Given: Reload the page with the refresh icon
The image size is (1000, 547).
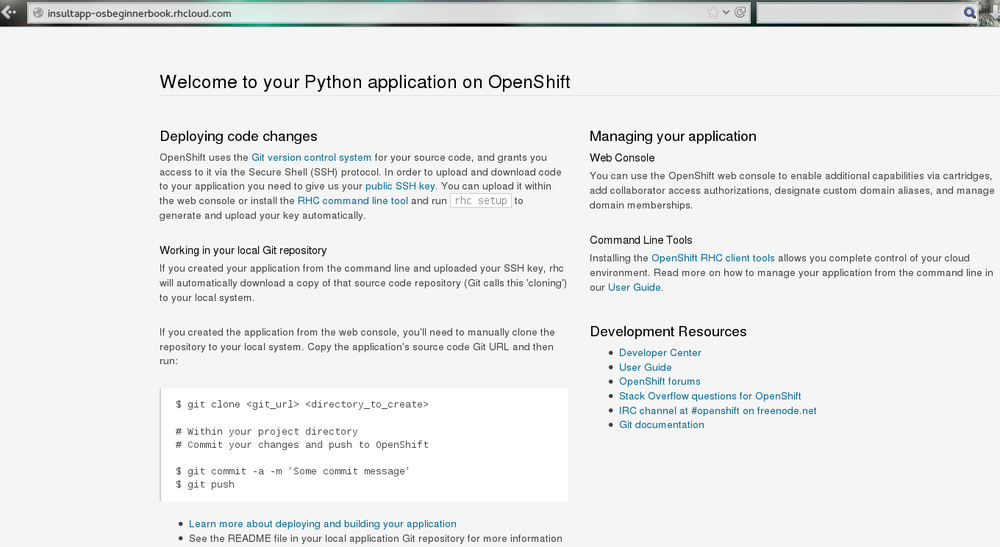Looking at the screenshot, I should [x=740, y=12].
